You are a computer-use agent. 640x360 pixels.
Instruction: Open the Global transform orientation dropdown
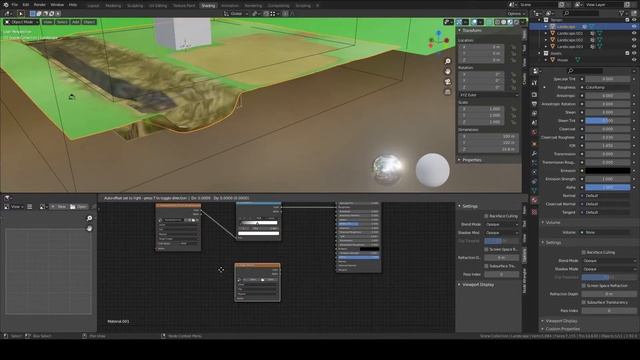click(236, 13)
